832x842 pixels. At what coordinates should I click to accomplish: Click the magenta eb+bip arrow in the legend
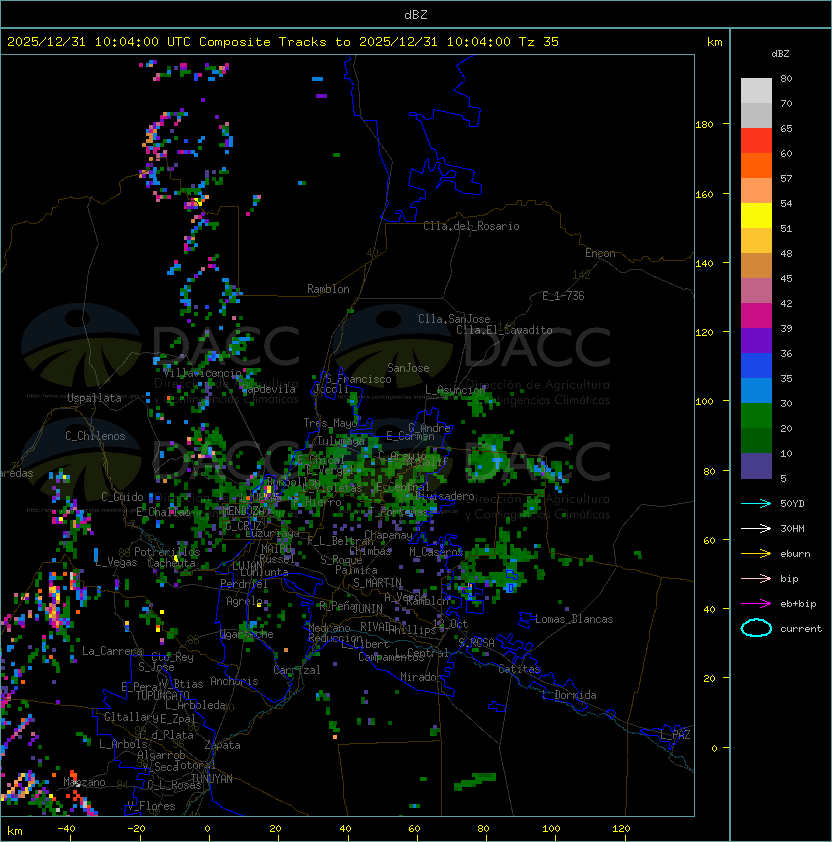click(756, 604)
